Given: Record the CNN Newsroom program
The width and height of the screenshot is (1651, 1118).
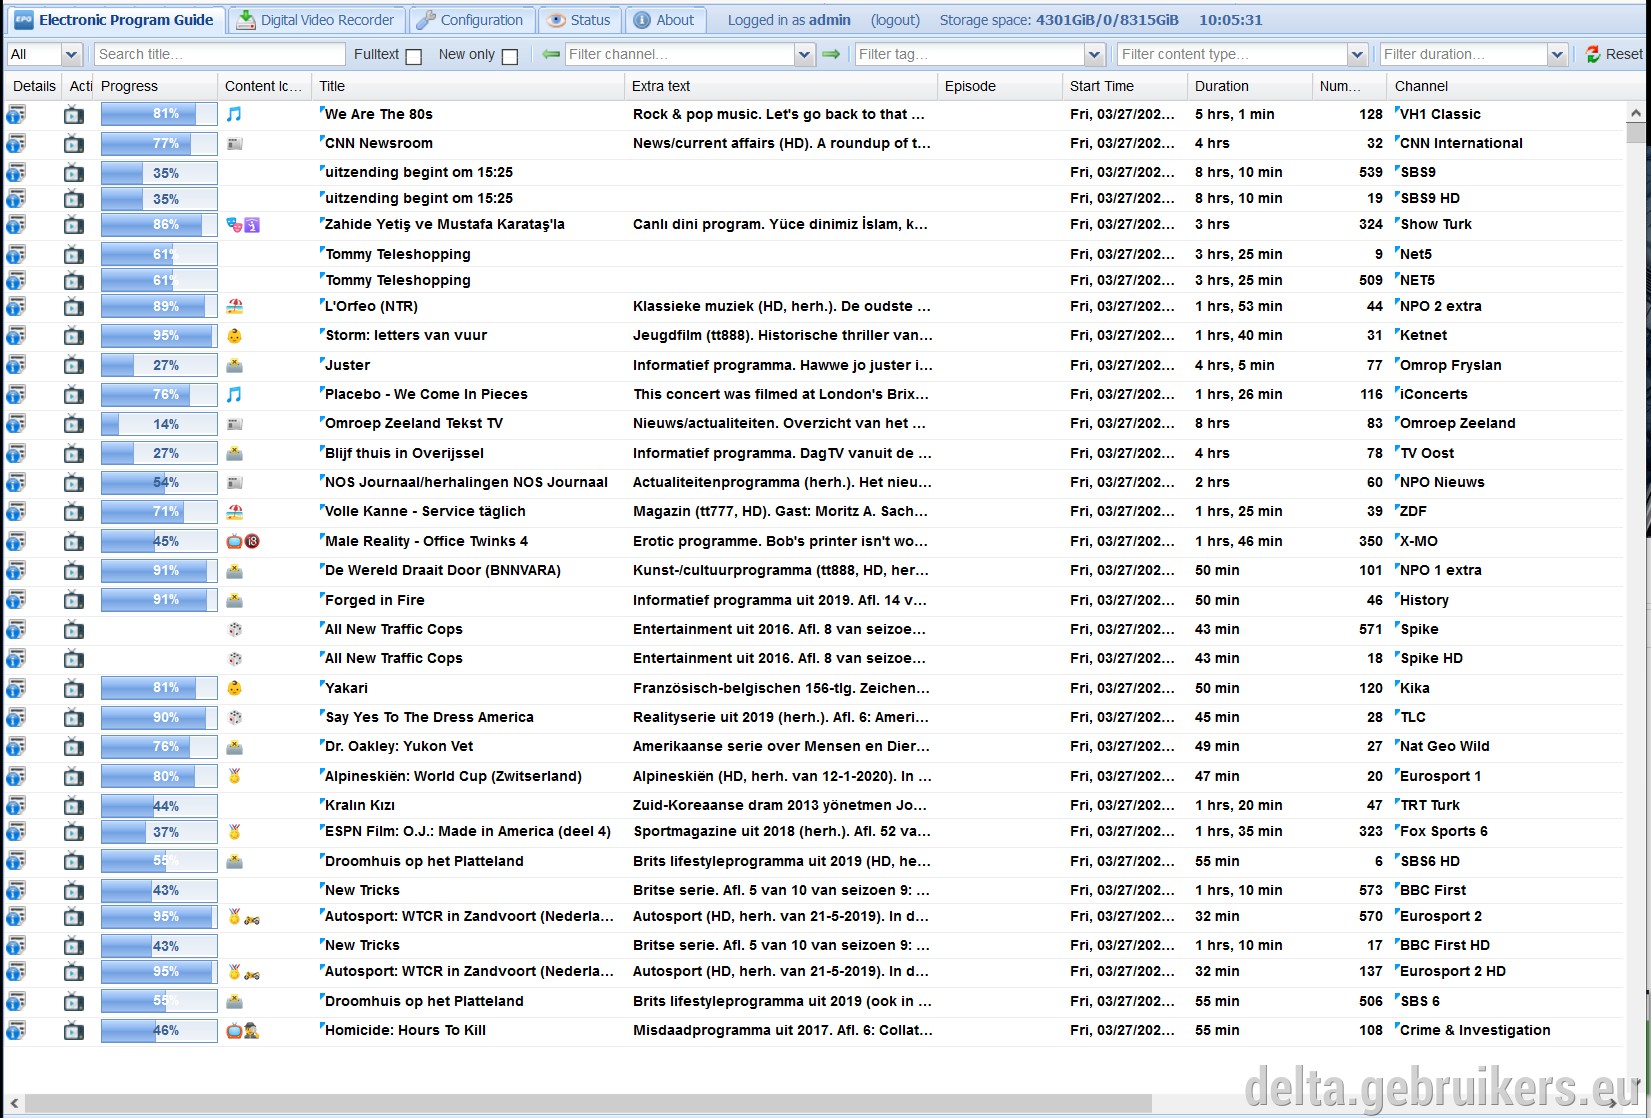Looking at the screenshot, I should [x=74, y=144].
